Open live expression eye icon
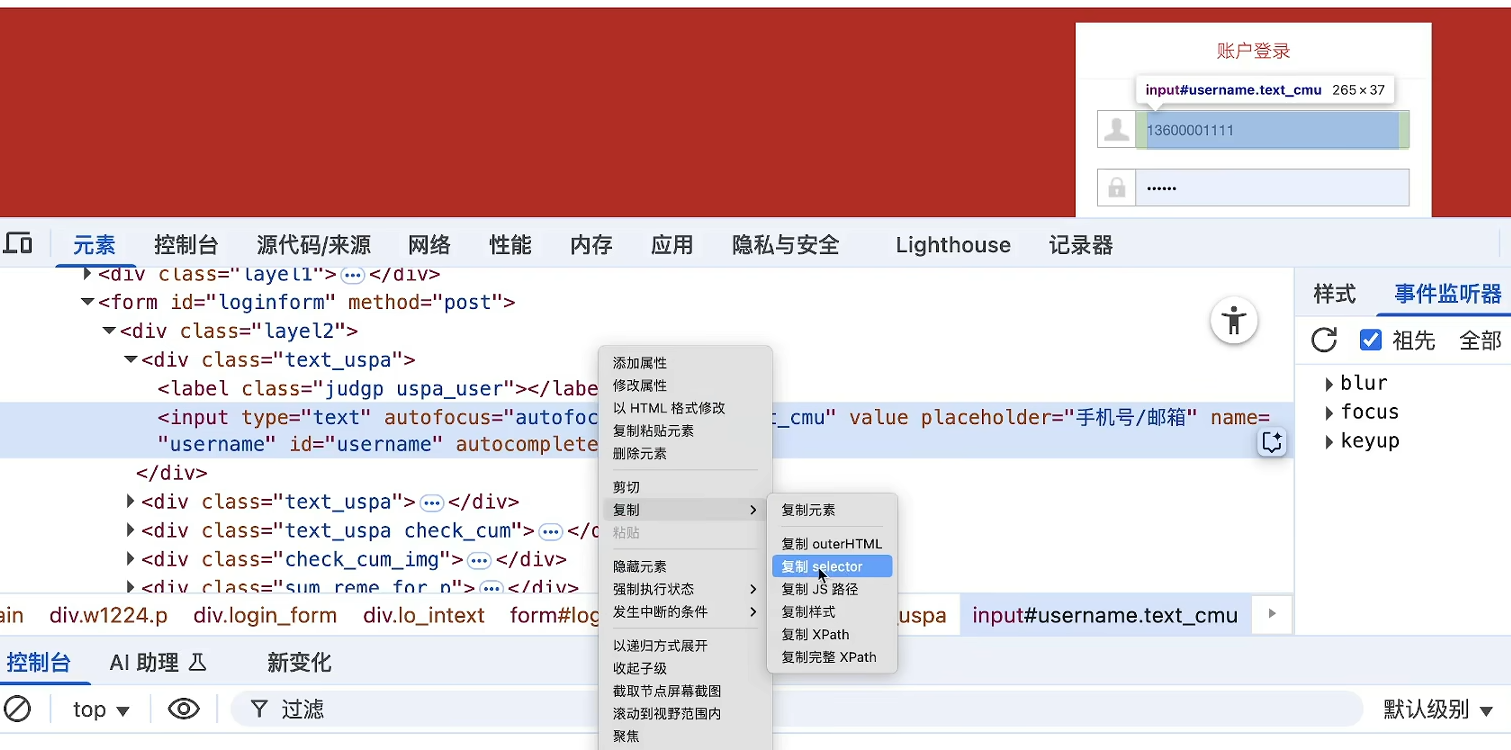1511x750 pixels. point(183,709)
